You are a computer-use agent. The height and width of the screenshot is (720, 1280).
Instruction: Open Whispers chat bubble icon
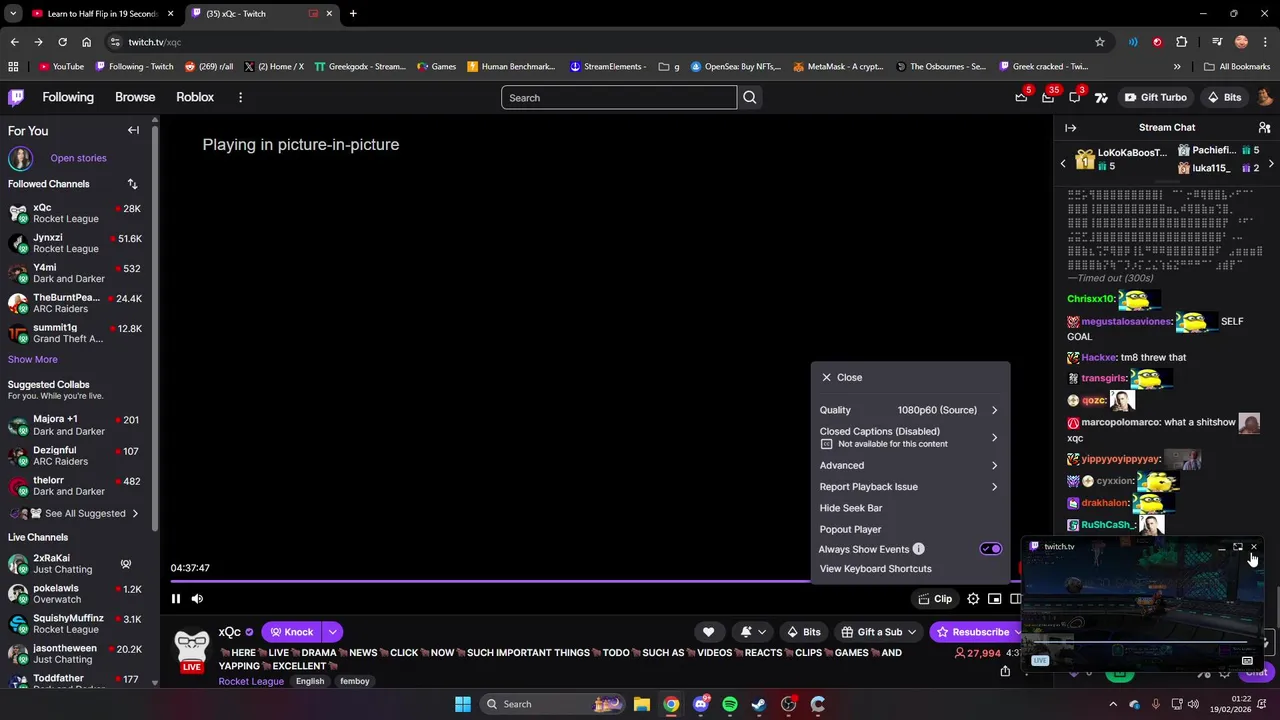point(1075,97)
